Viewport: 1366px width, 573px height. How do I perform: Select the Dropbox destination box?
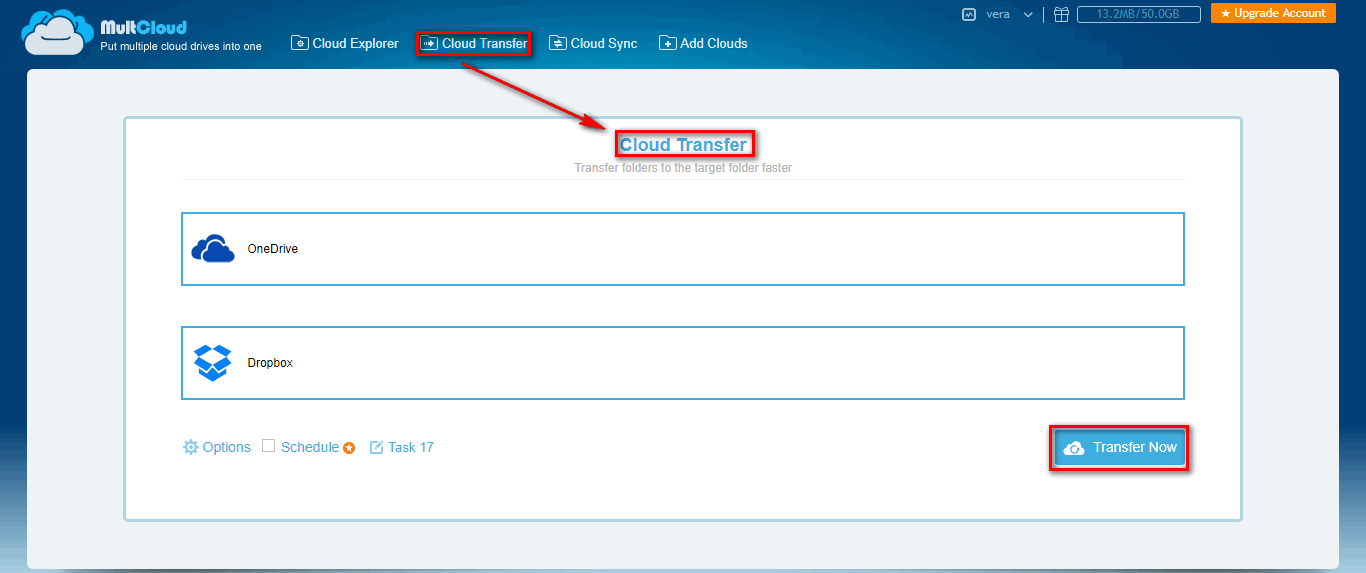tap(683, 363)
